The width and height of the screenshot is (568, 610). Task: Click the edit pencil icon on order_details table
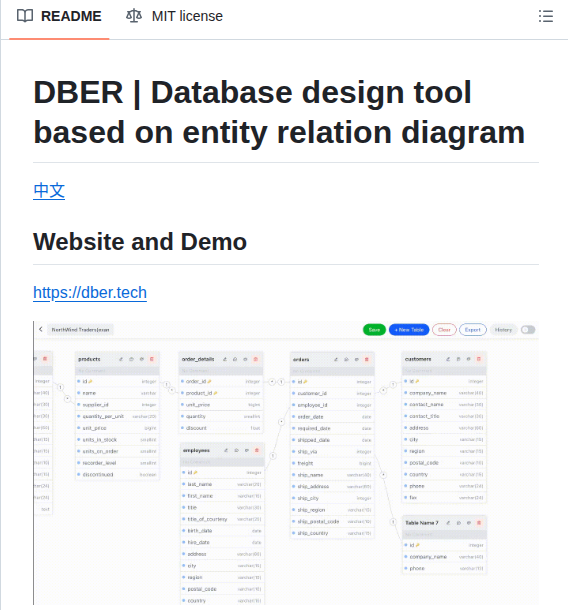click(x=224, y=359)
